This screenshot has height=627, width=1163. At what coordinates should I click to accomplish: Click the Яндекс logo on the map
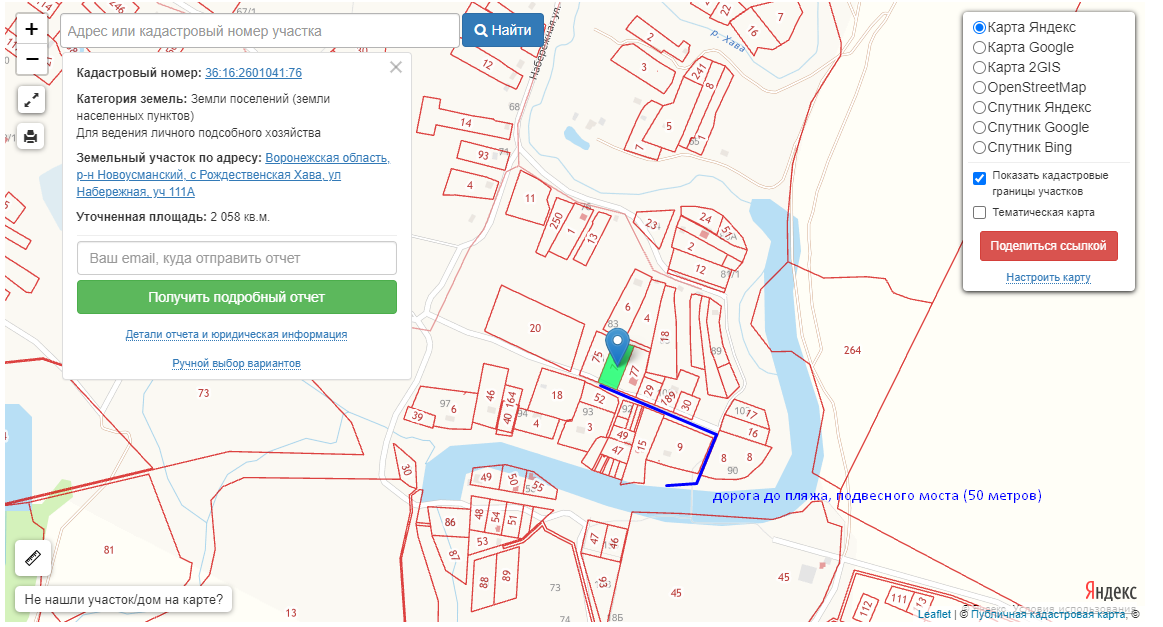[1110, 591]
